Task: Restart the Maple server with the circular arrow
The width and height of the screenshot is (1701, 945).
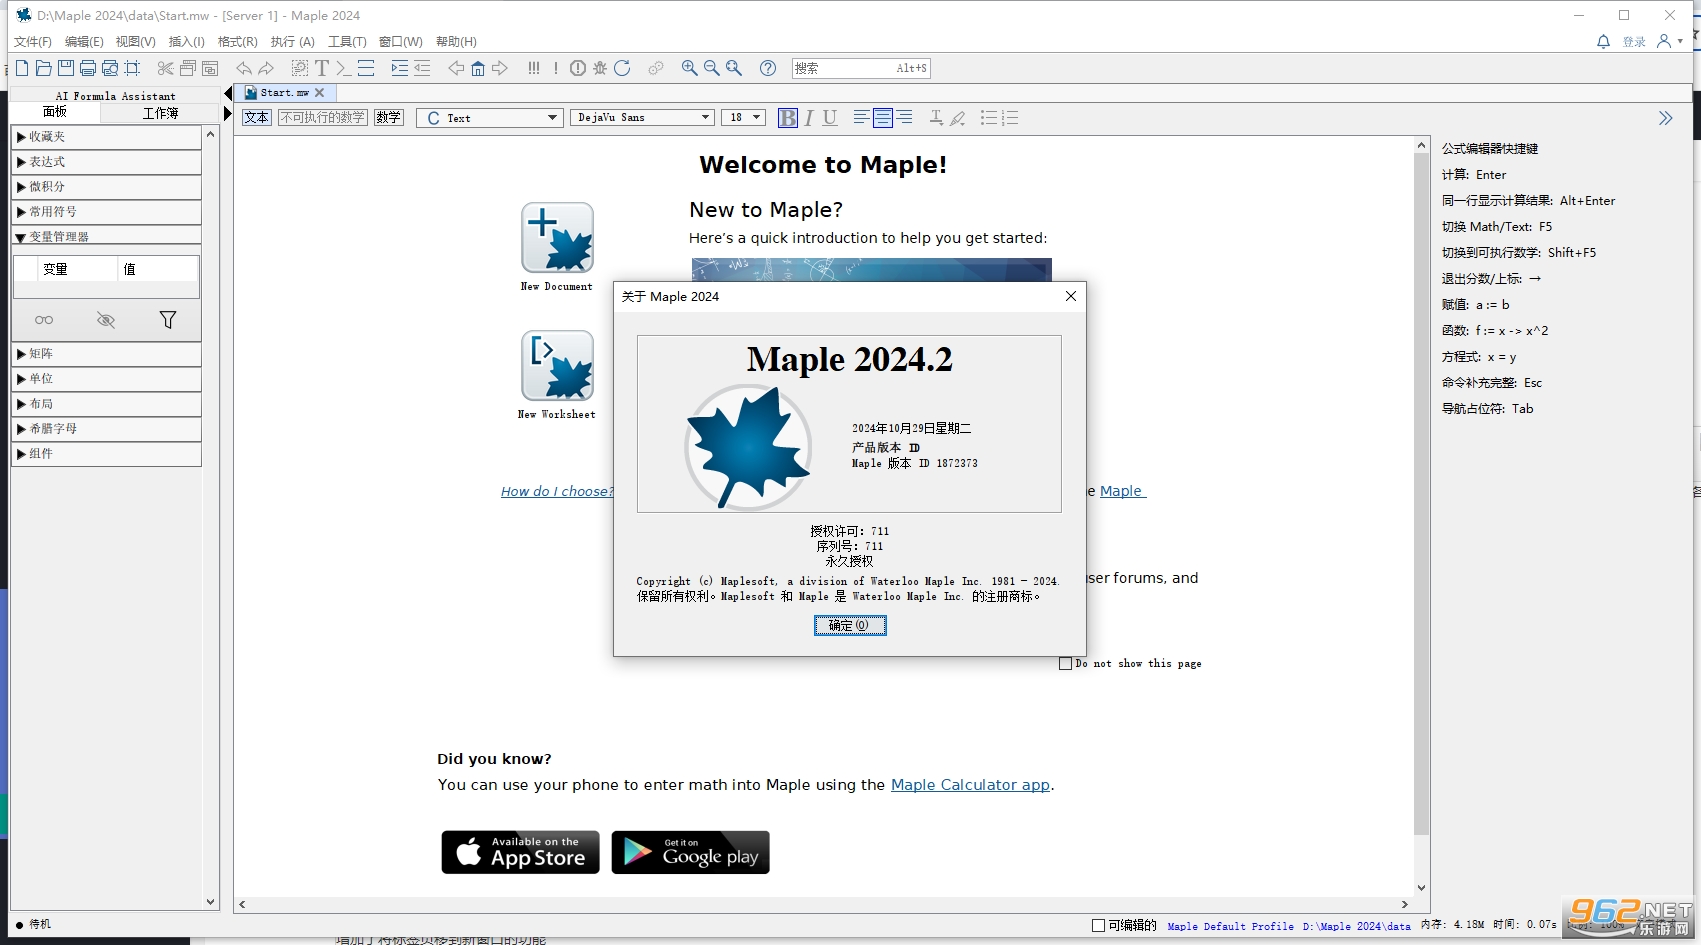Action: click(x=622, y=68)
